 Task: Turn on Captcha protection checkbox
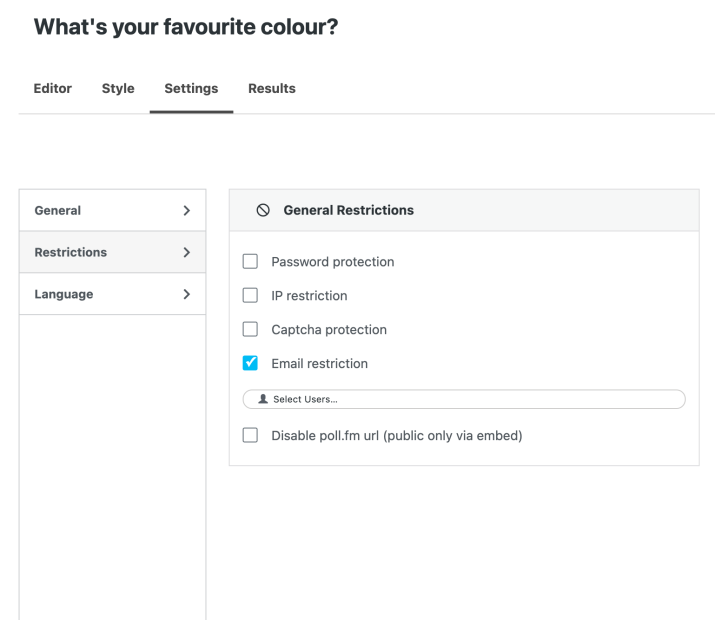(251, 329)
